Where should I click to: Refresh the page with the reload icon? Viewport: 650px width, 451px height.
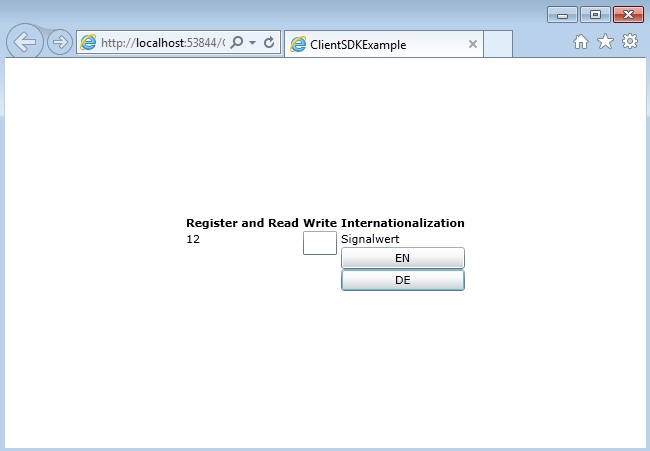coord(269,44)
